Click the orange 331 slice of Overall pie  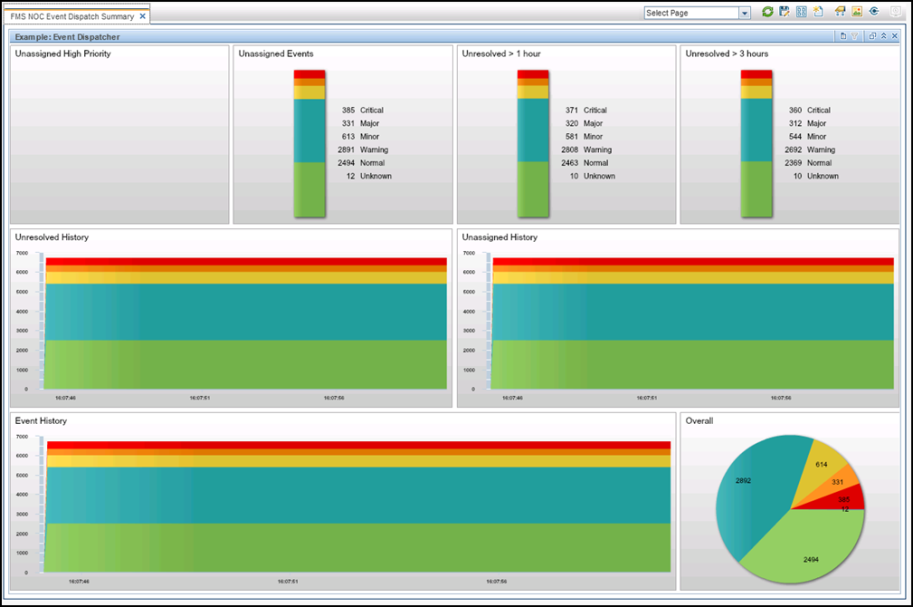[838, 482]
